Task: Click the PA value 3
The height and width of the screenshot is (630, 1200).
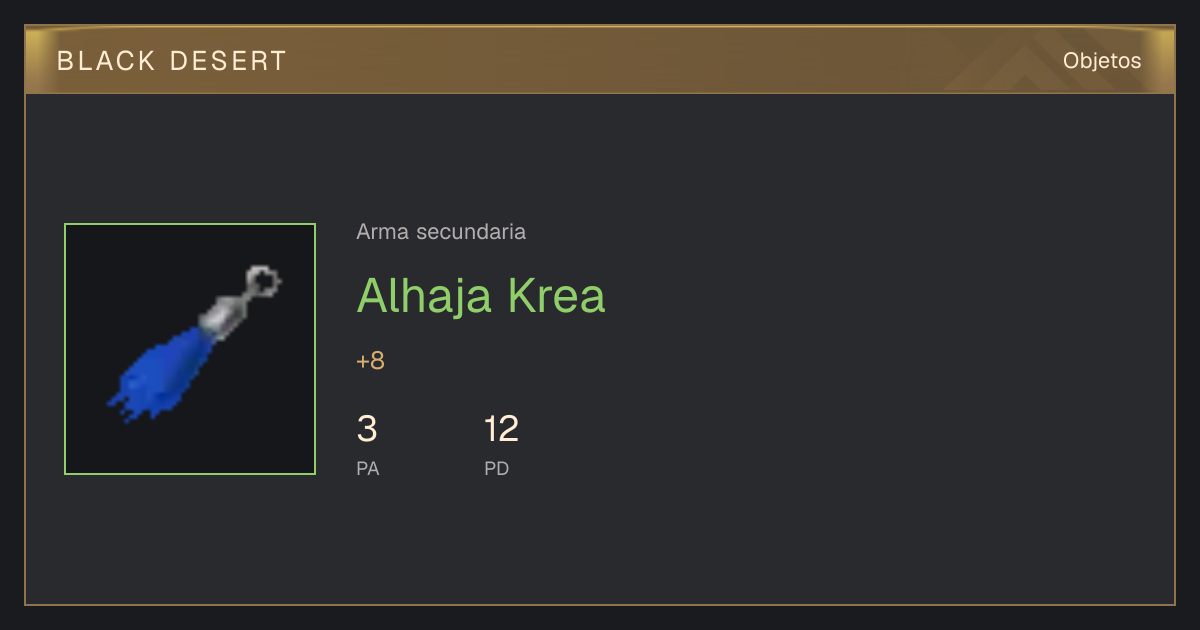Action: click(367, 429)
